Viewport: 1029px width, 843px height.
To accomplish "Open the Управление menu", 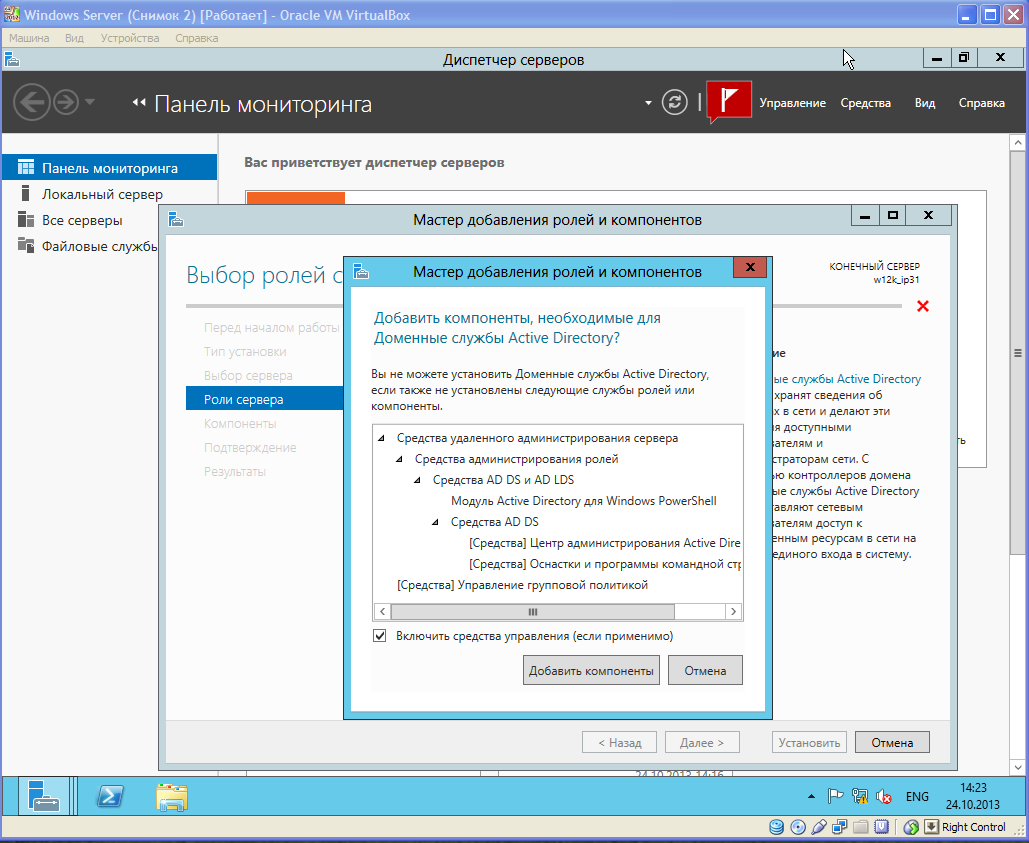I will tap(792, 103).
